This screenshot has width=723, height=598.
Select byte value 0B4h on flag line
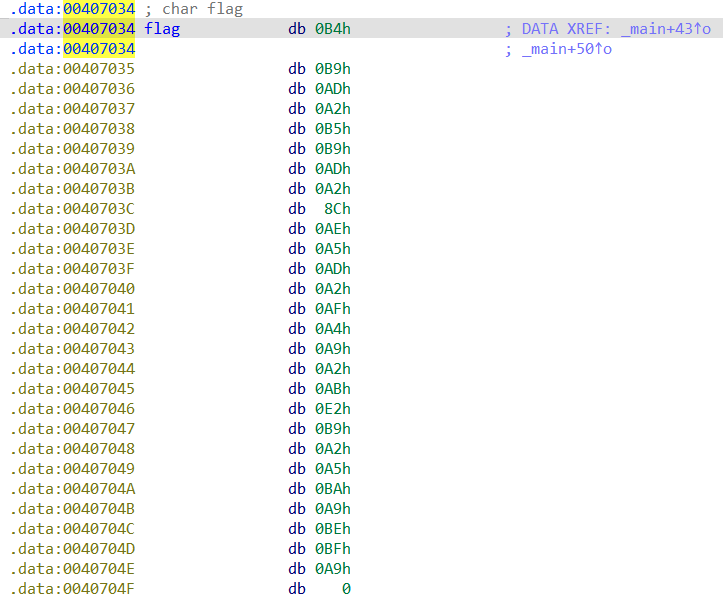coord(333,29)
